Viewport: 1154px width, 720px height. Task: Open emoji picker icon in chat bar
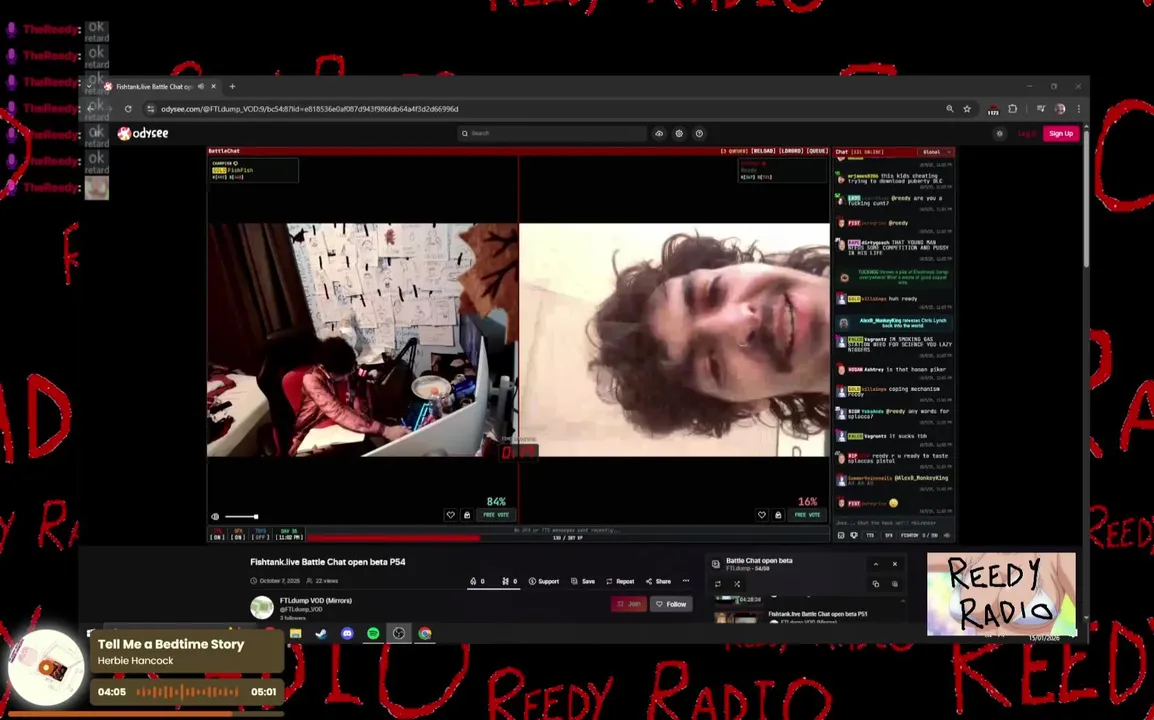(841, 535)
